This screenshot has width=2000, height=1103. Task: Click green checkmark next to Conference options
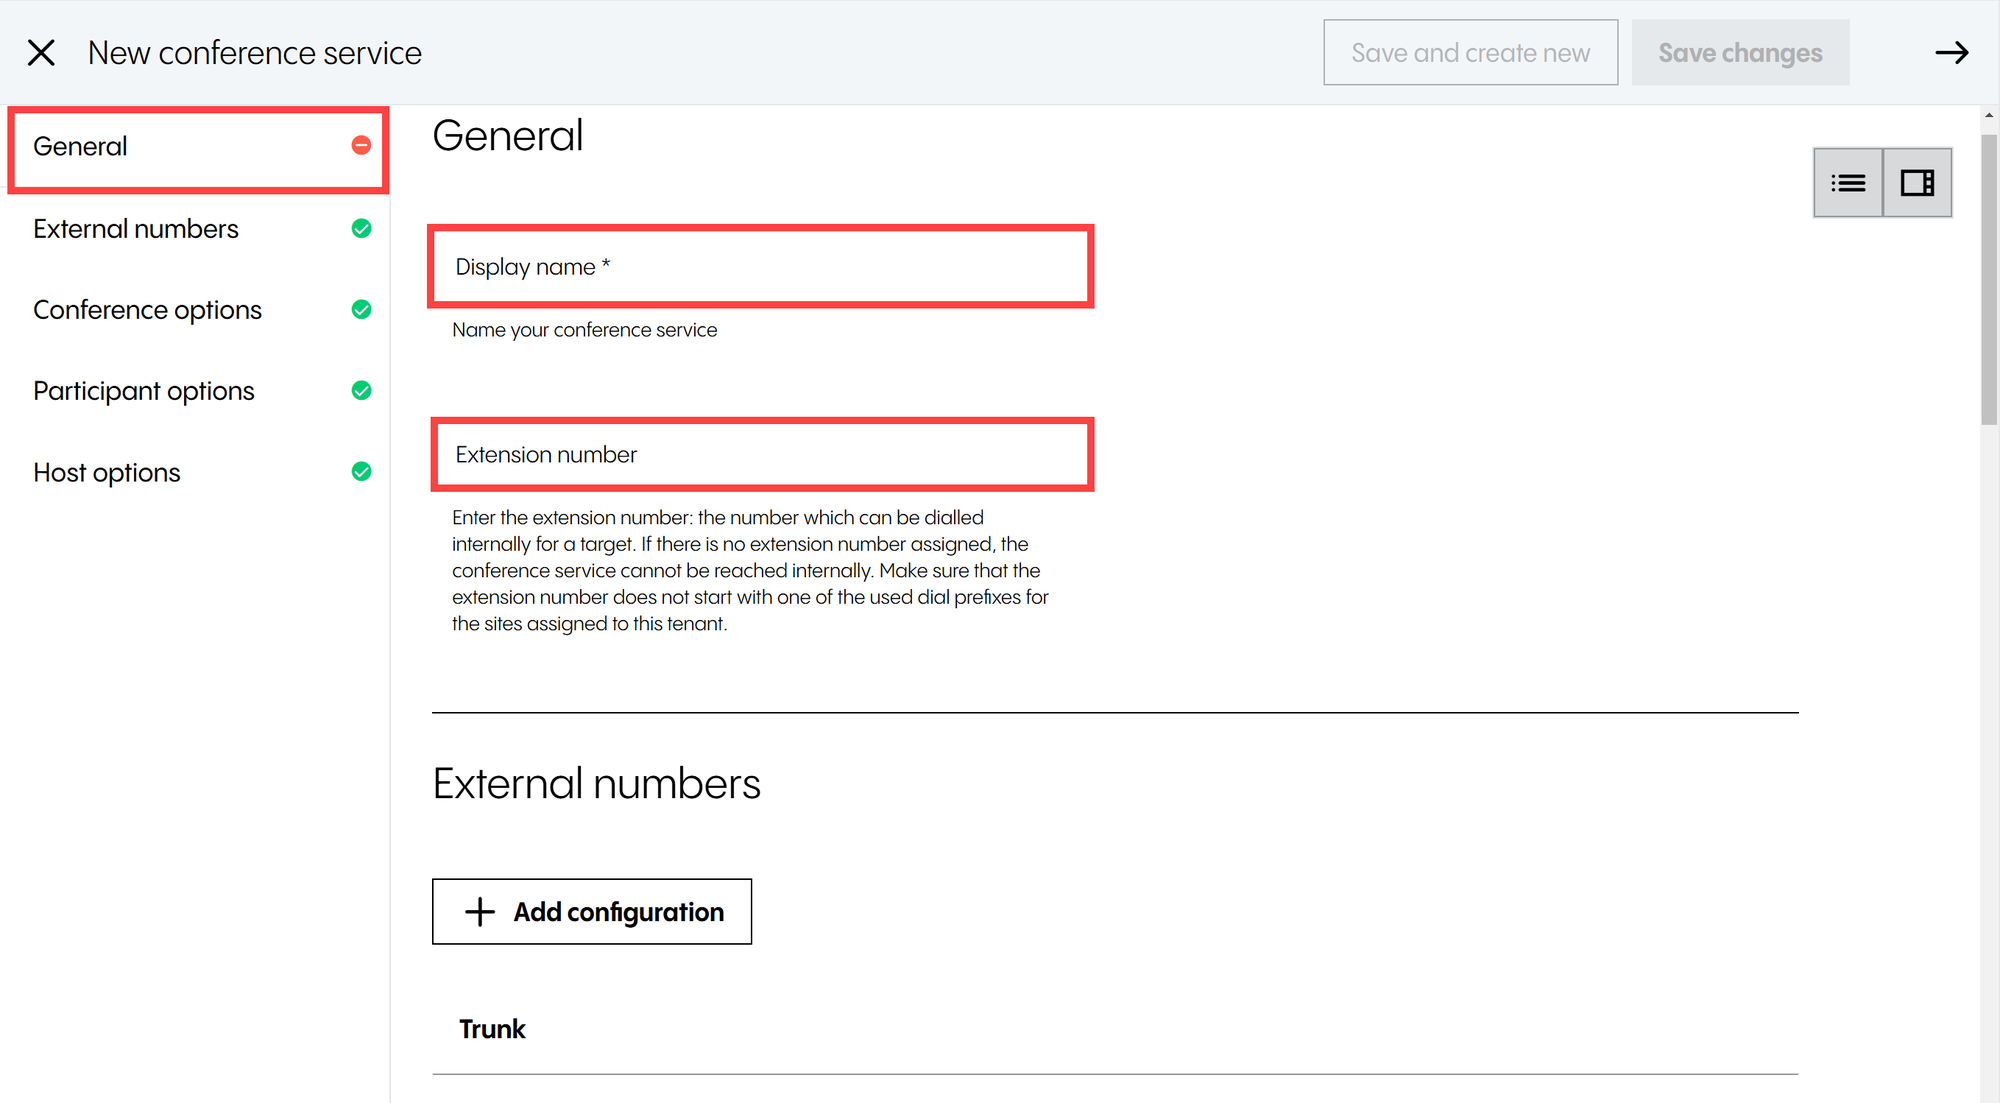click(361, 310)
